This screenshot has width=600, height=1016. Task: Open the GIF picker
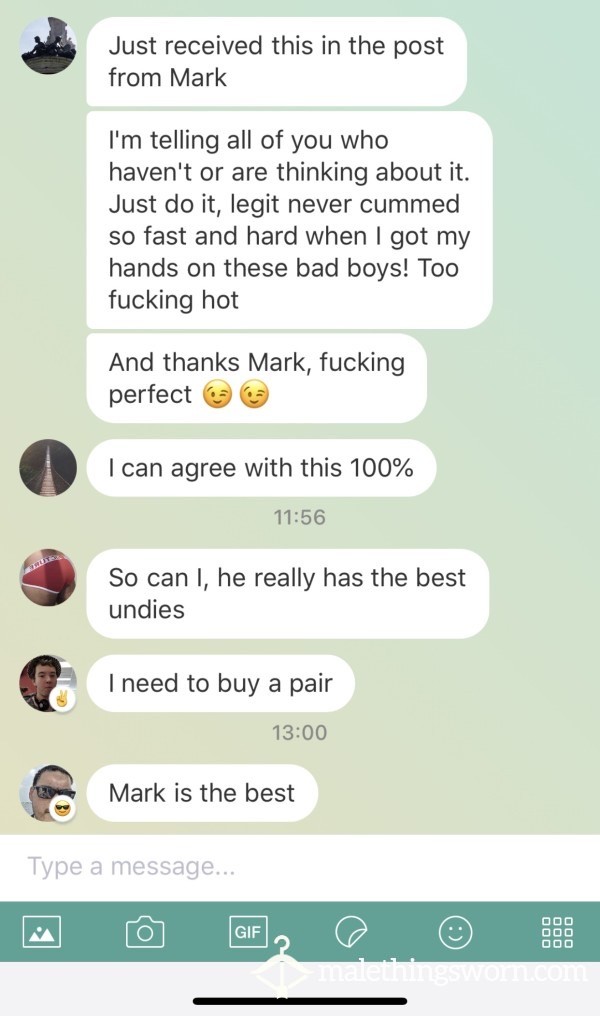tap(248, 932)
